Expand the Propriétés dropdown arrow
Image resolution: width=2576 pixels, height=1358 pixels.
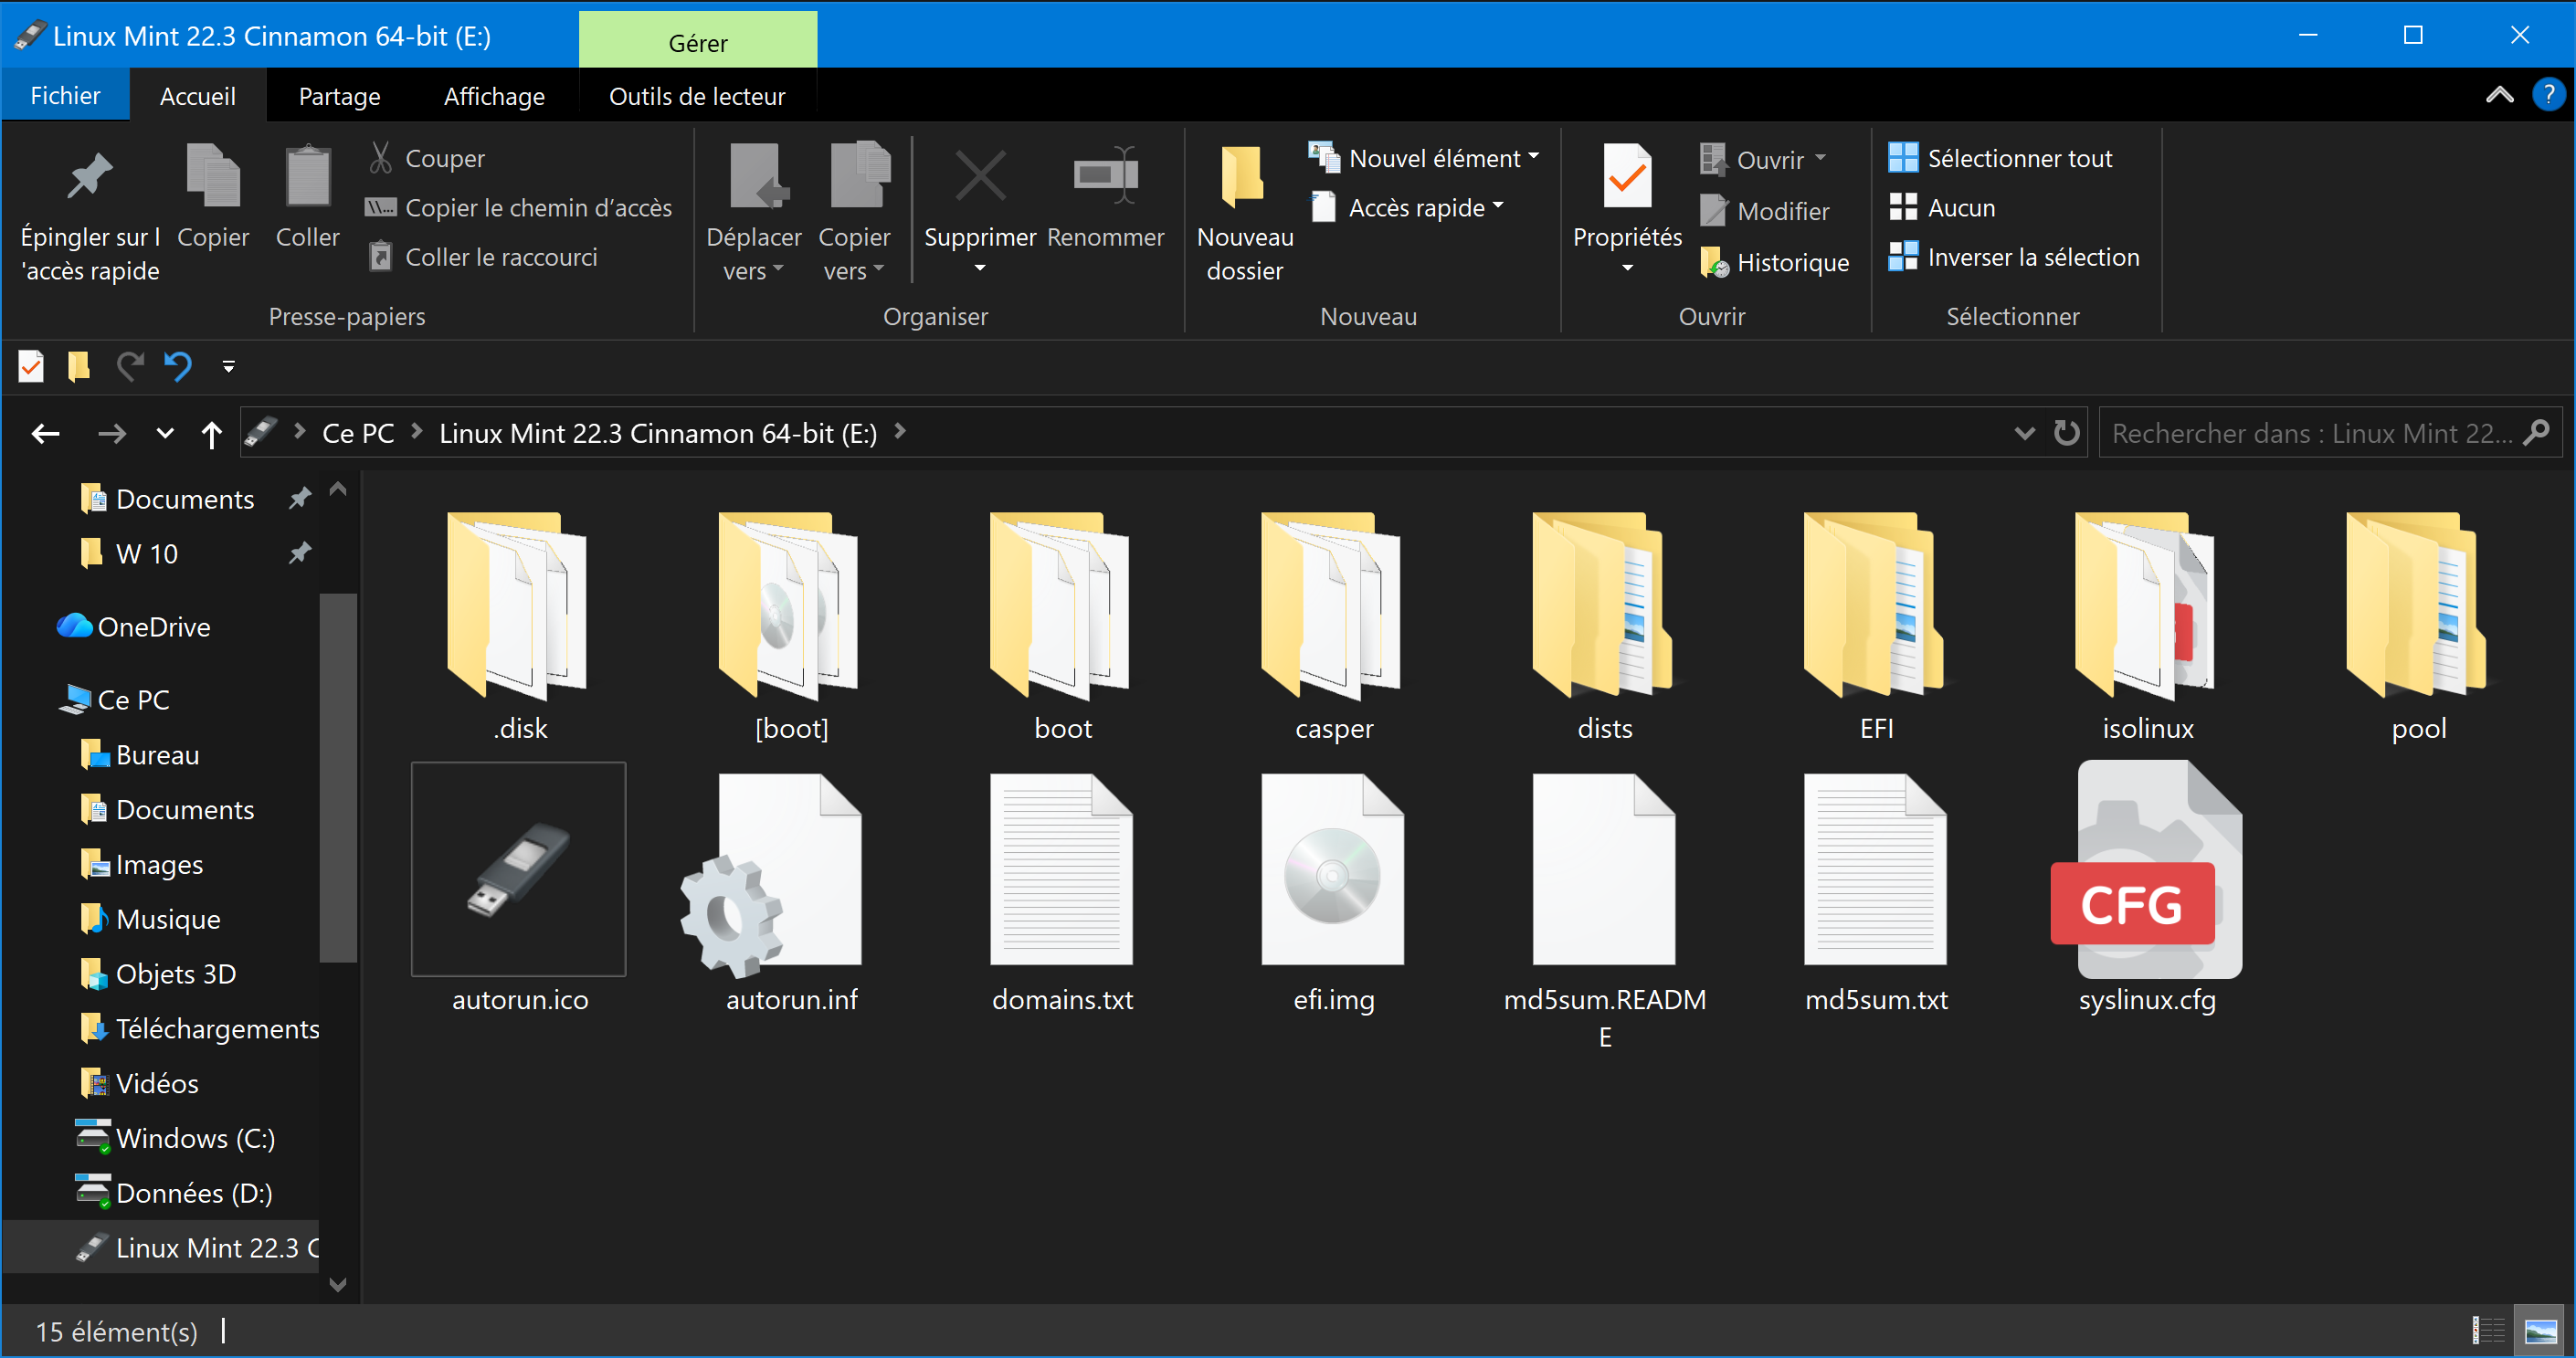[x=1628, y=268]
